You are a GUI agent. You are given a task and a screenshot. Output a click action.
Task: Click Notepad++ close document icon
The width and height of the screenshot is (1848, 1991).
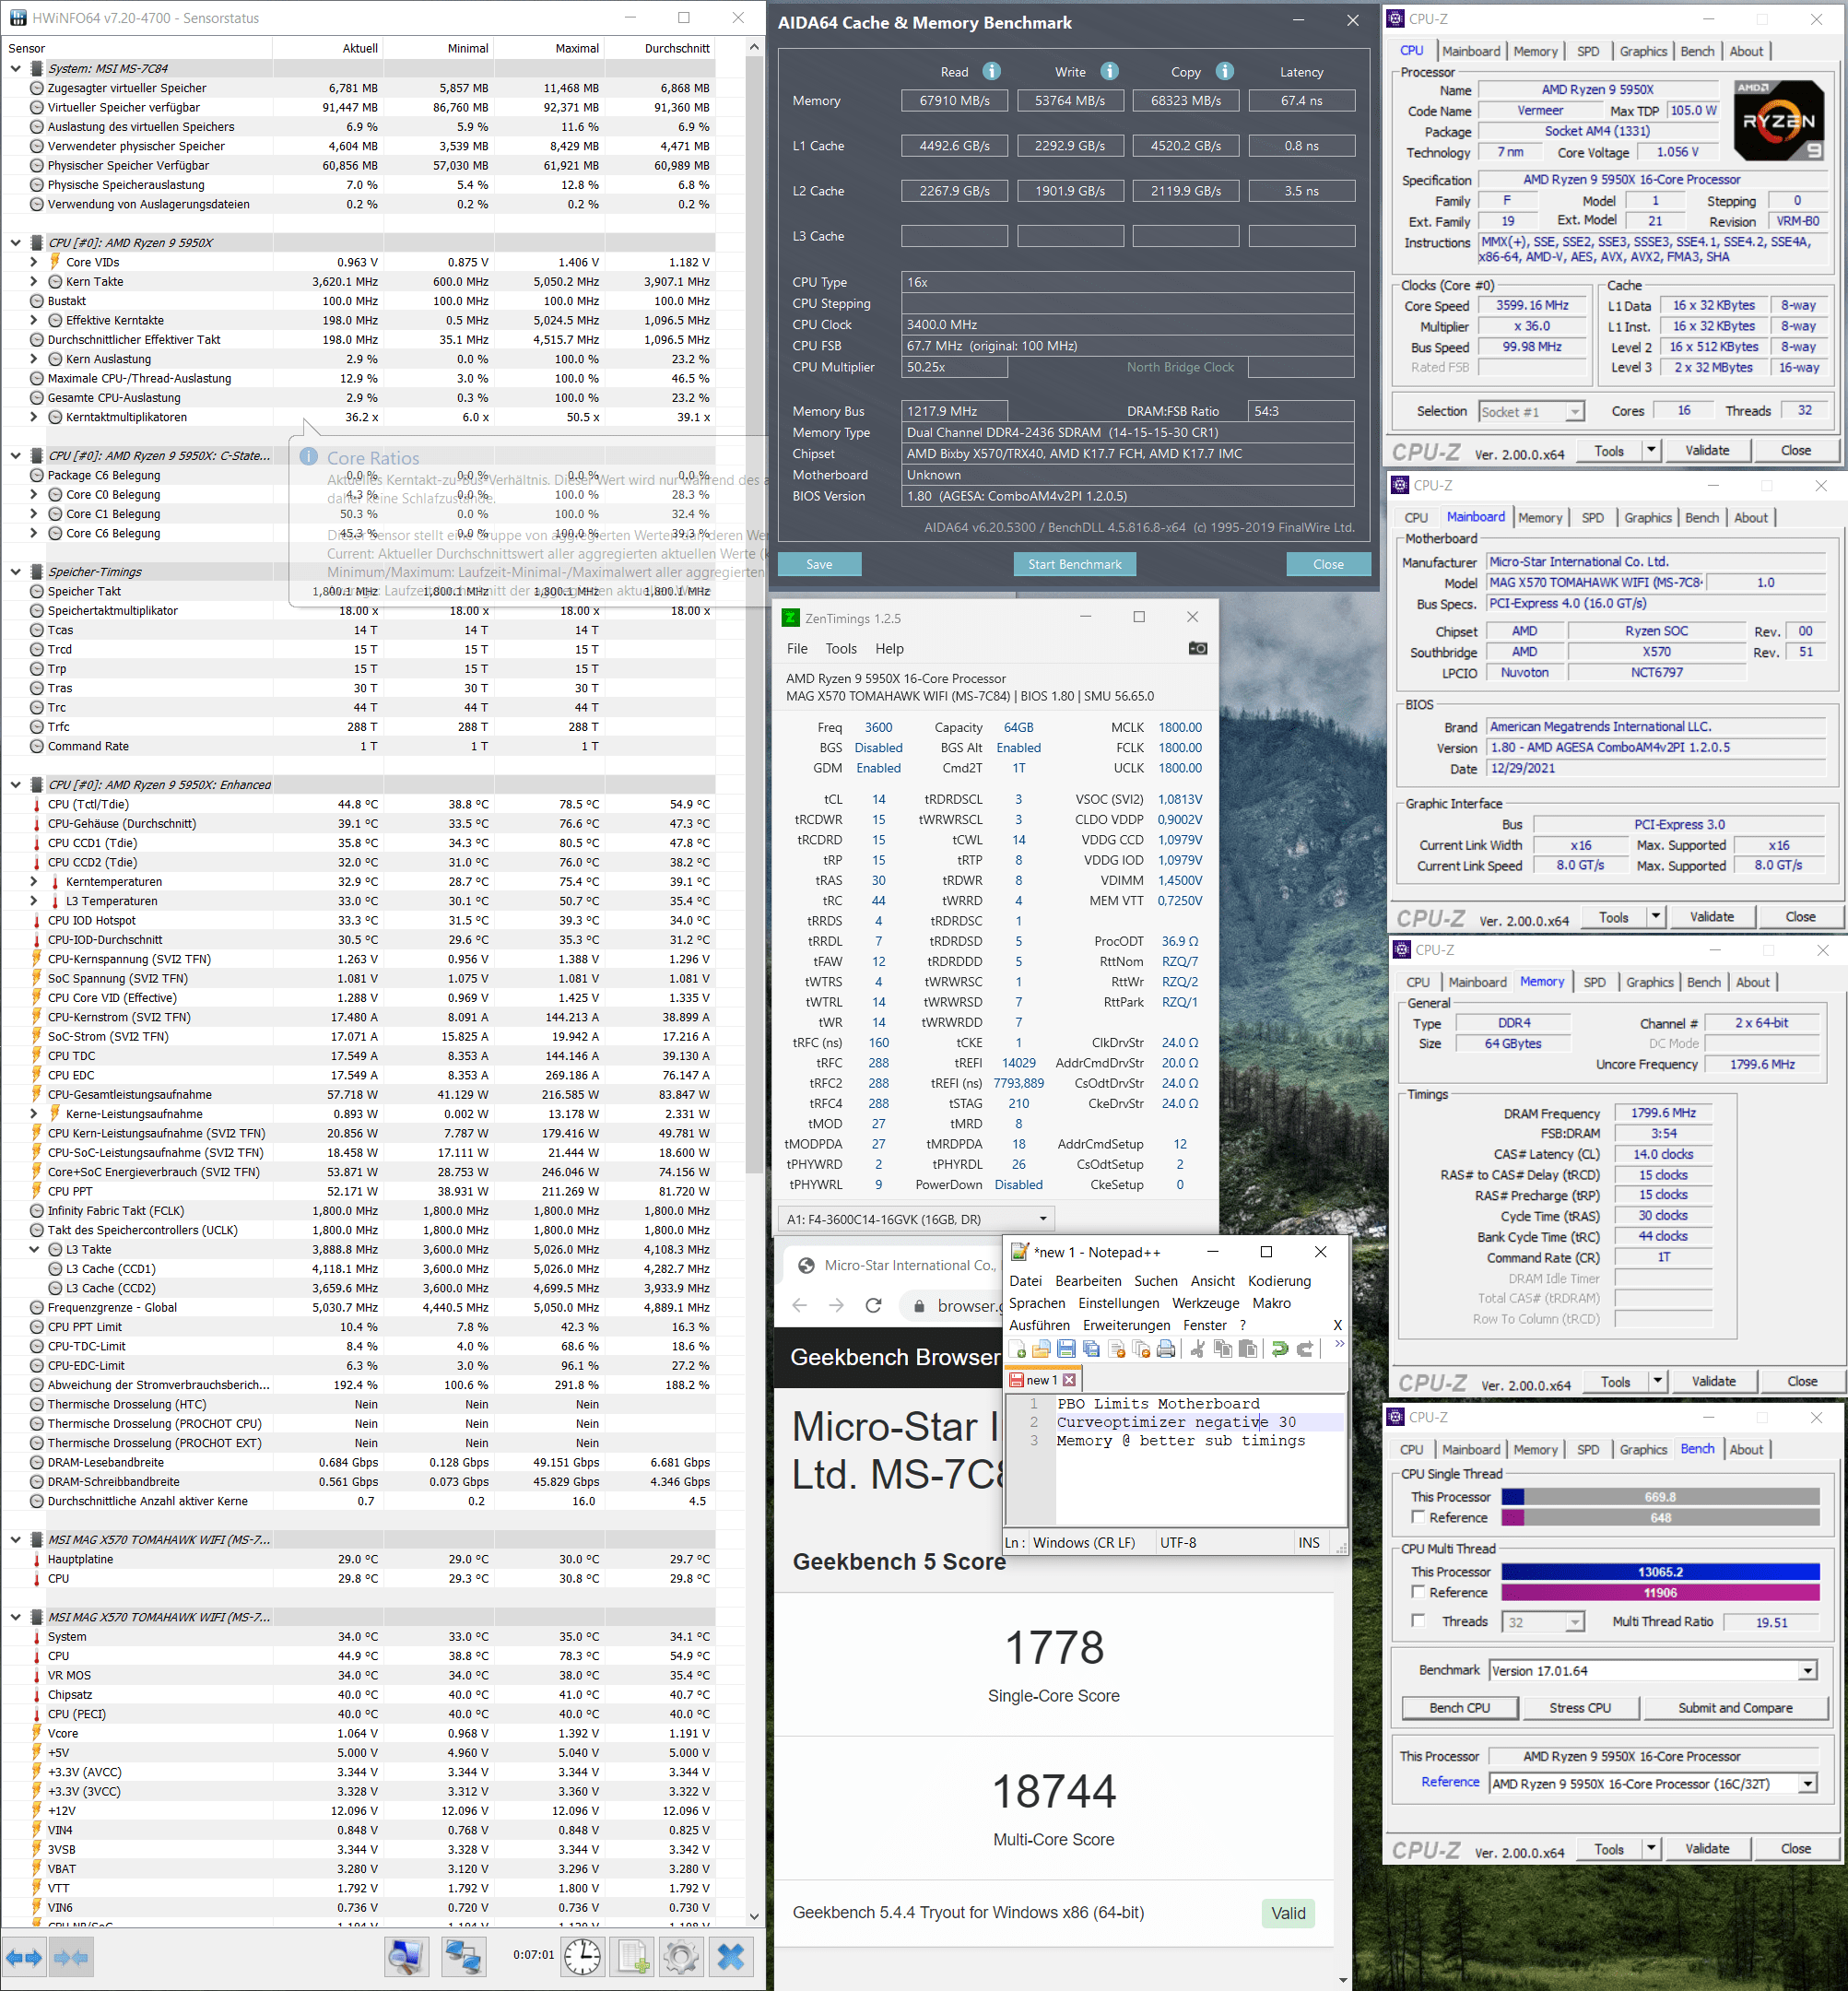(x=1117, y=1349)
